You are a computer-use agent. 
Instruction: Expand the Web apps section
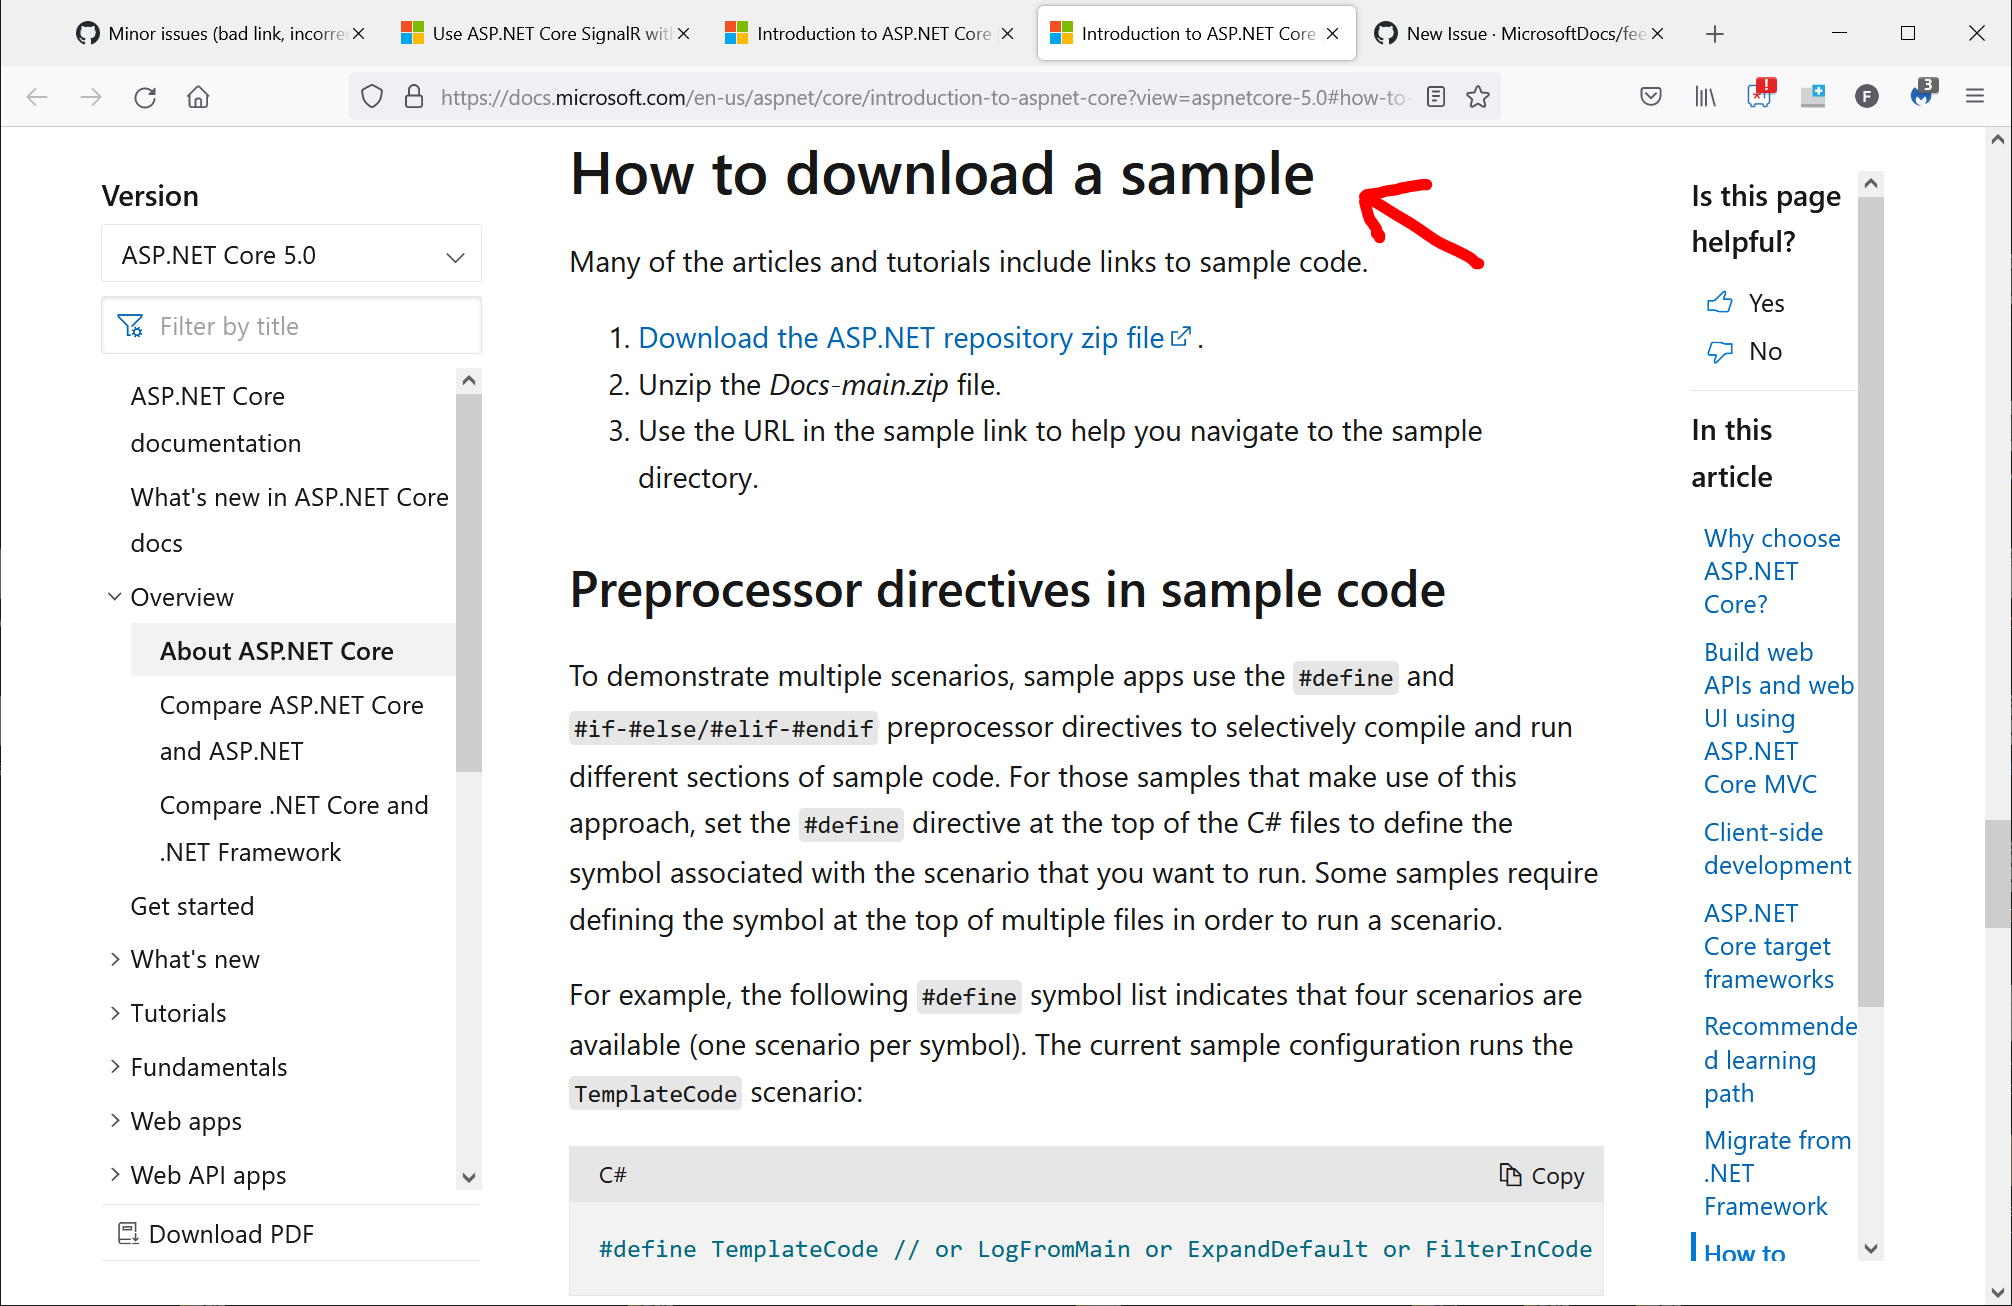[114, 1121]
